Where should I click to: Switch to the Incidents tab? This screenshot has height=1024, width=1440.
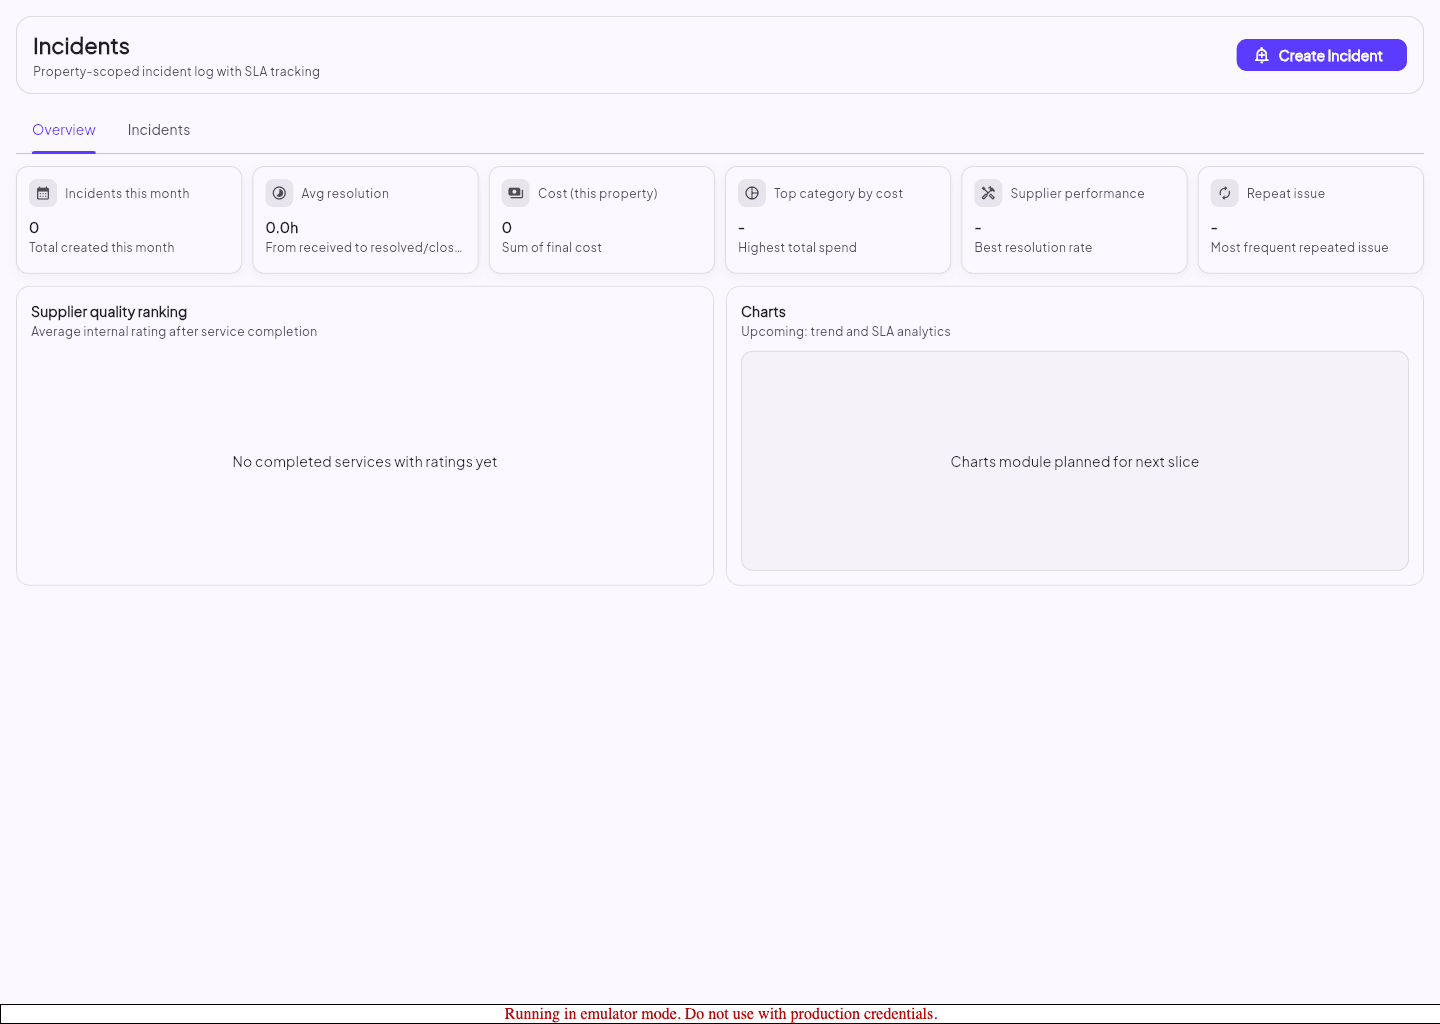pyautogui.click(x=158, y=129)
